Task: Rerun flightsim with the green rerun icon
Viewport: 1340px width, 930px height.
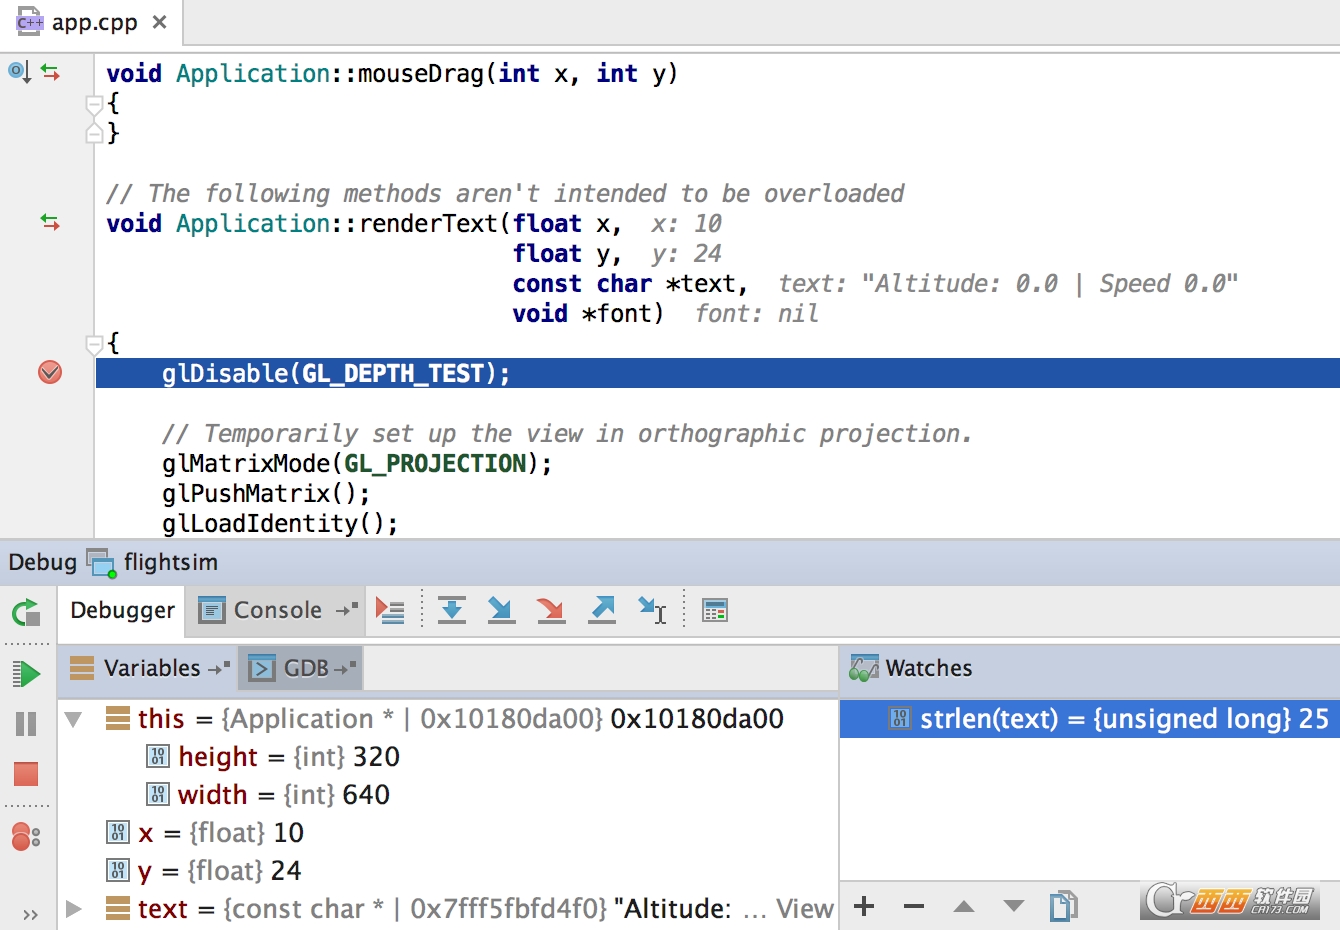Action: click(x=26, y=612)
